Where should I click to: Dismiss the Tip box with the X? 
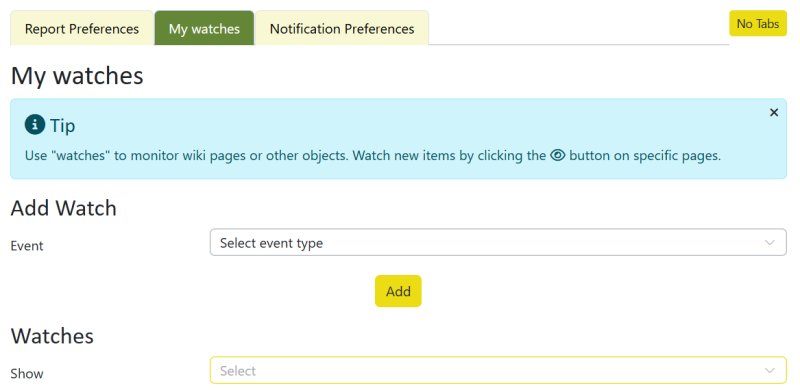click(x=773, y=113)
